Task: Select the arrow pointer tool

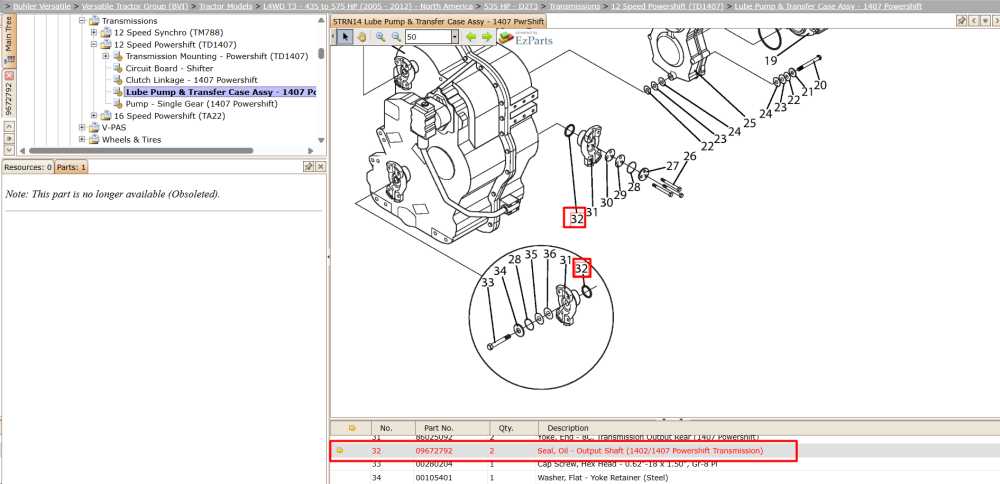Action: pyautogui.click(x=344, y=36)
